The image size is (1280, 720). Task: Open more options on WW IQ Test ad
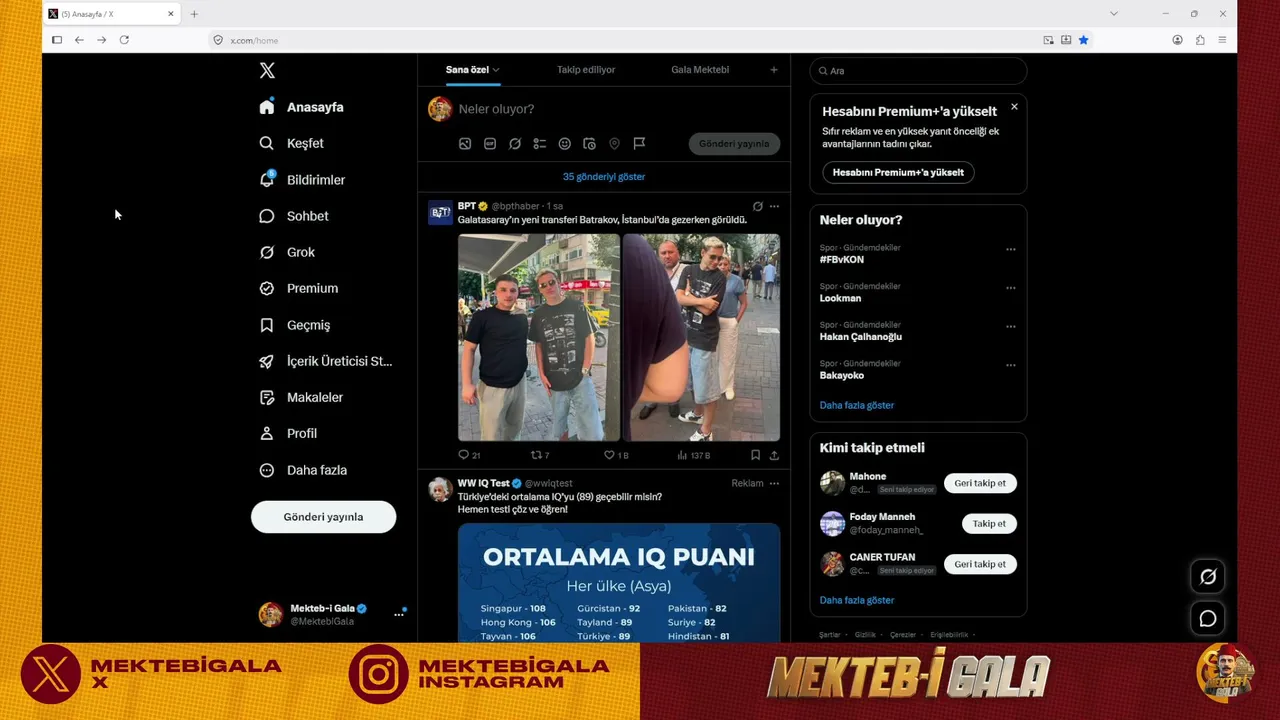(x=774, y=483)
